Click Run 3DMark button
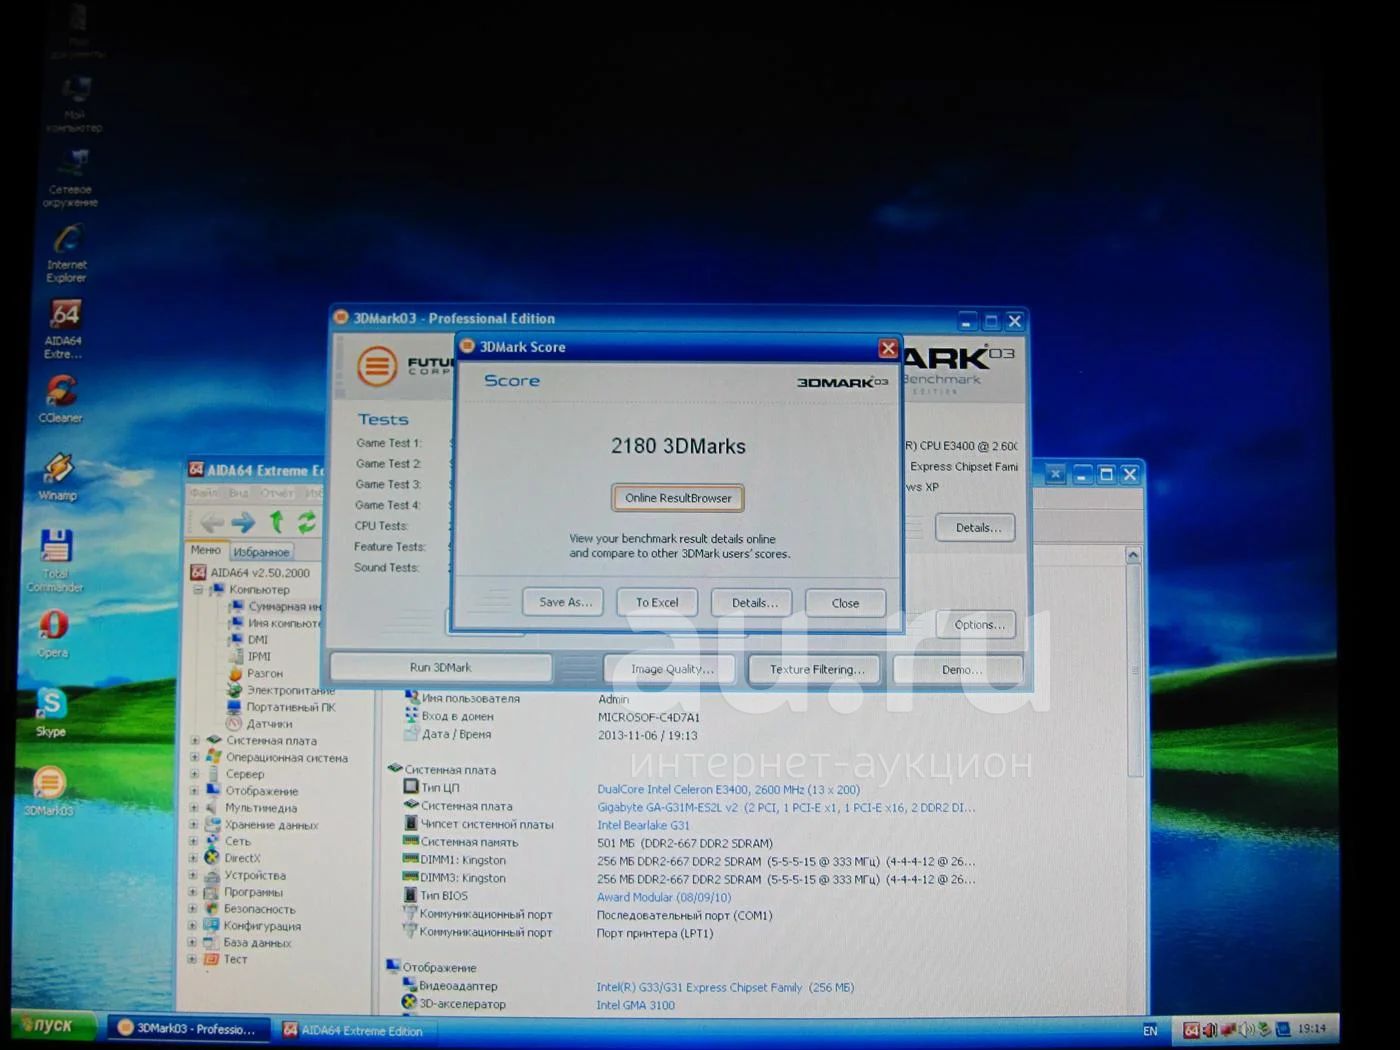The width and height of the screenshot is (1400, 1050). coord(440,667)
